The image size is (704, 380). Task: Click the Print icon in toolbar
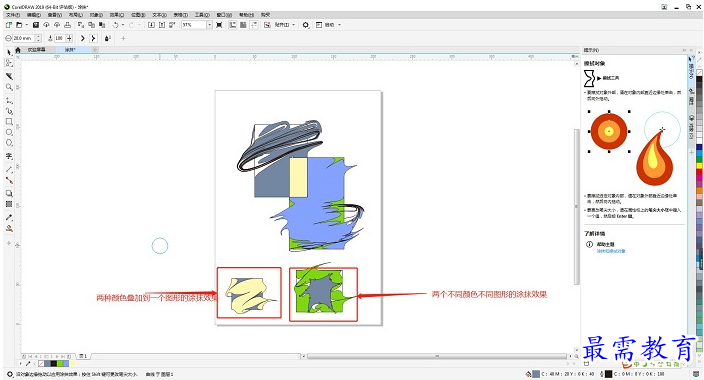(67, 25)
